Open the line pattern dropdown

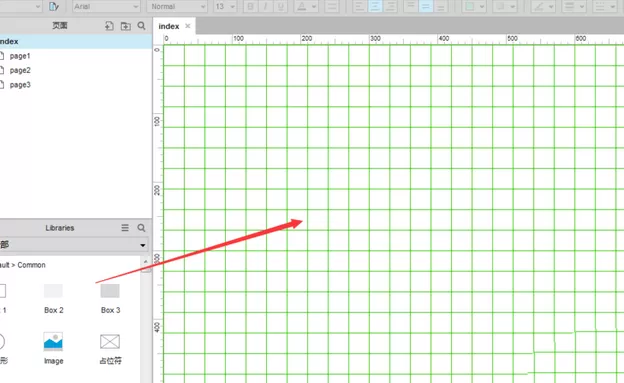pos(604,6)
